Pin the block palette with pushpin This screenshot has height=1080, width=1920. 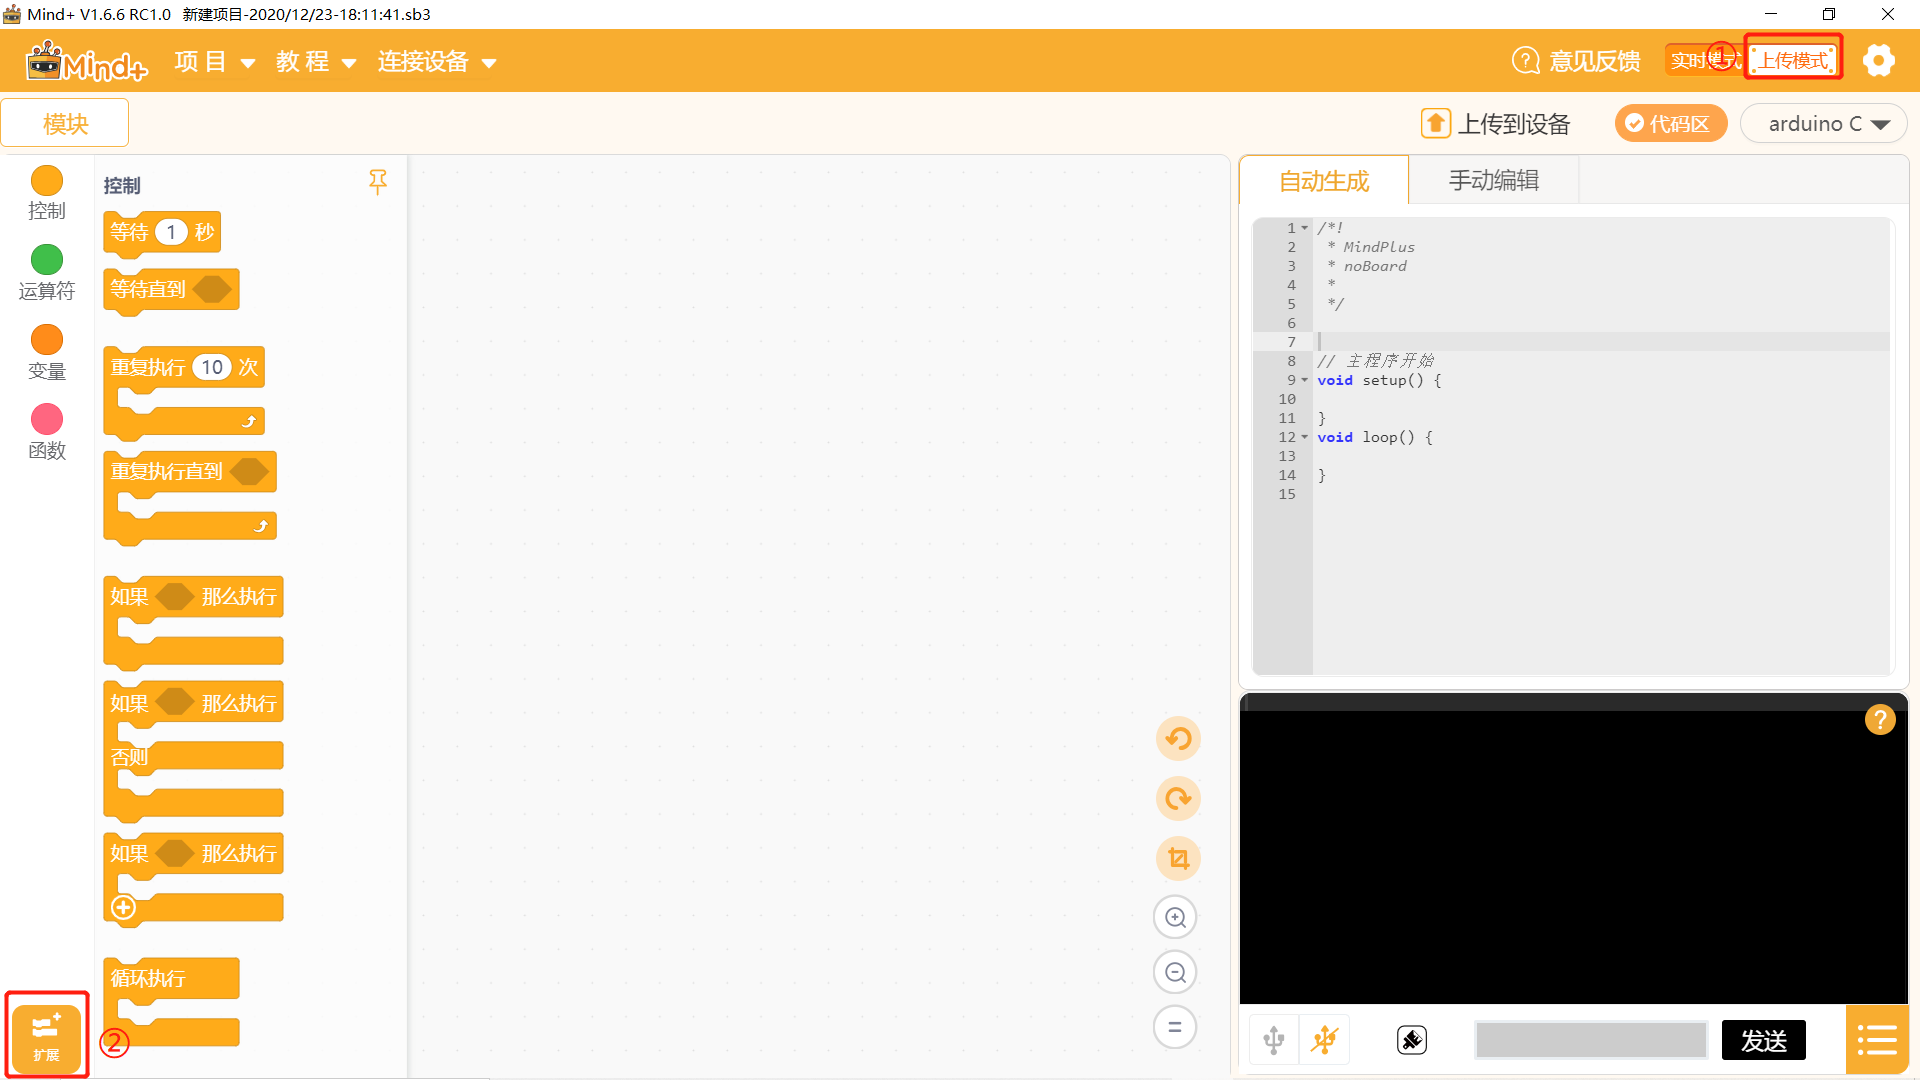coord(378,182)
